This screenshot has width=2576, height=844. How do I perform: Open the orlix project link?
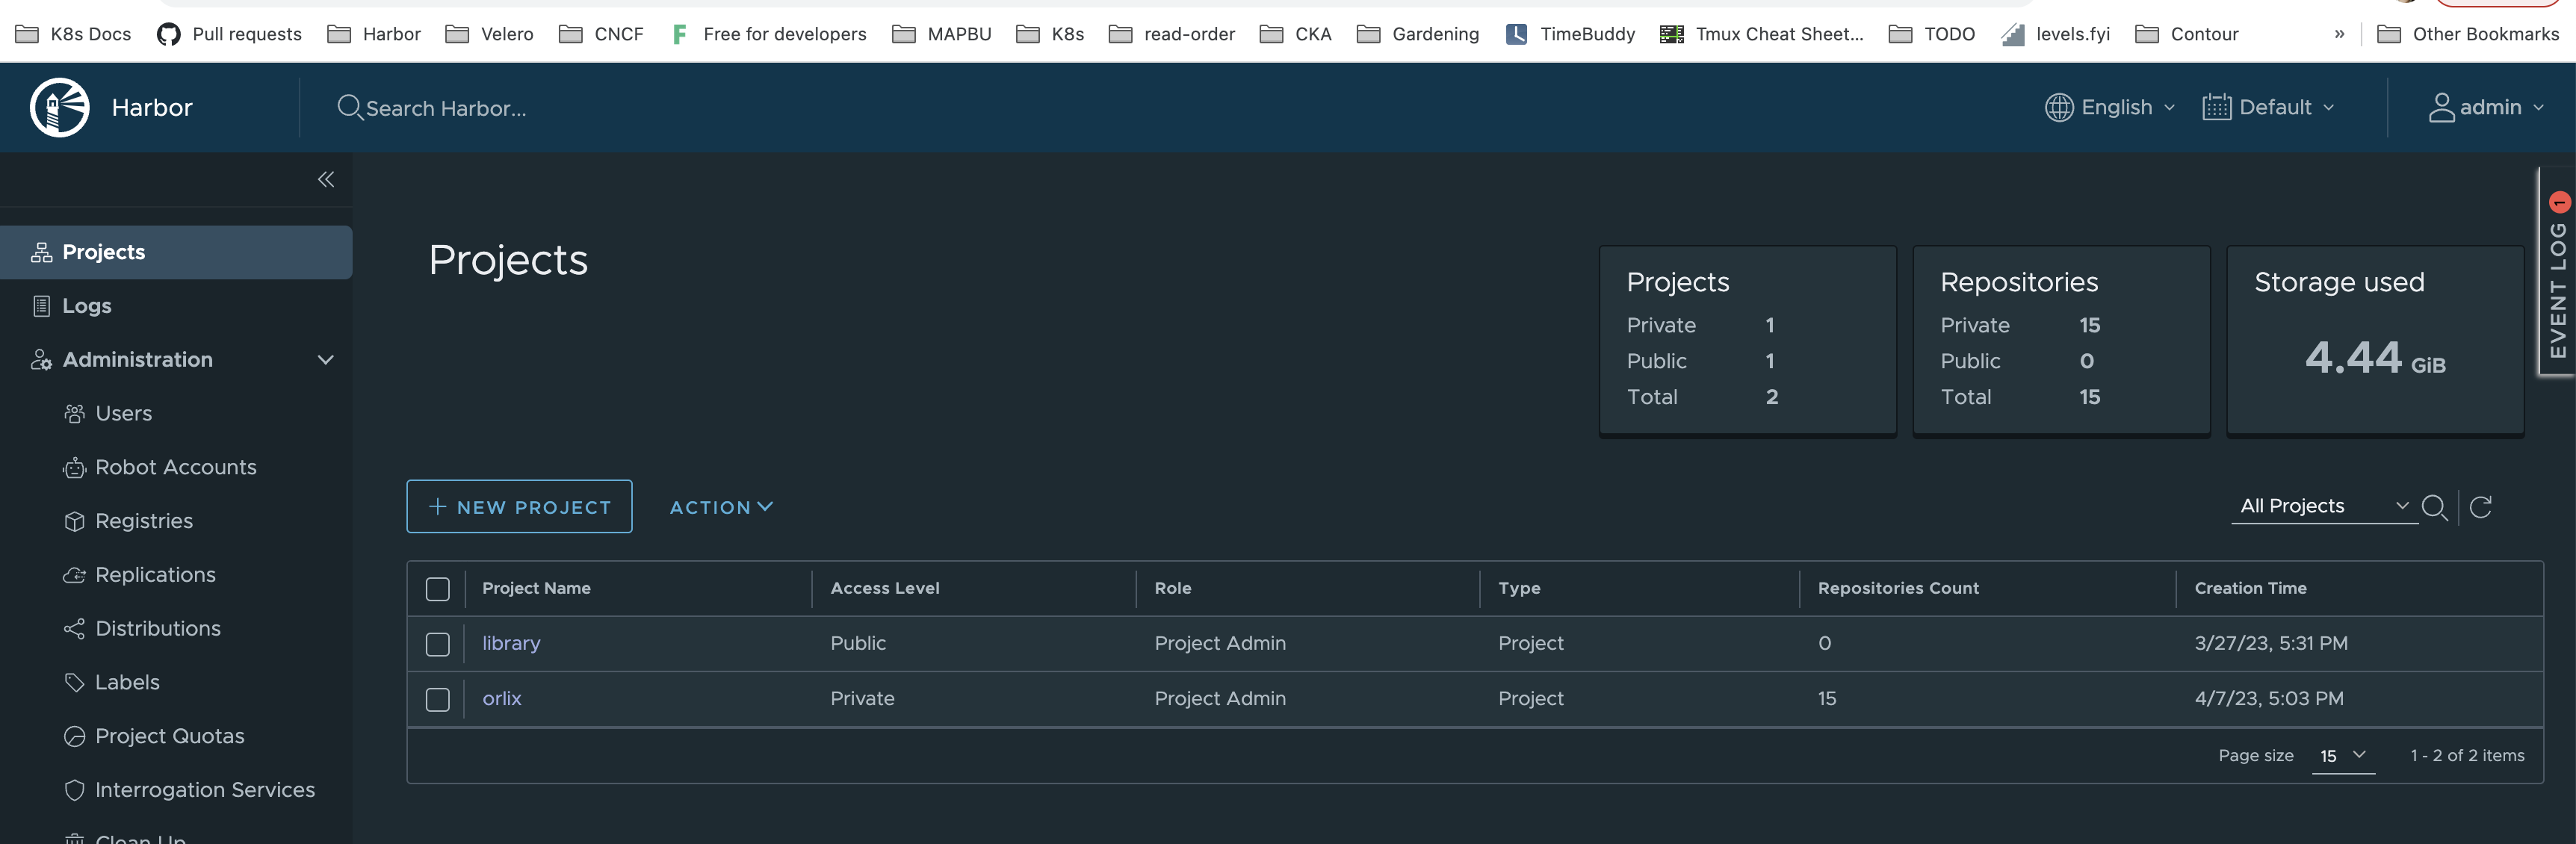(501, 698)
